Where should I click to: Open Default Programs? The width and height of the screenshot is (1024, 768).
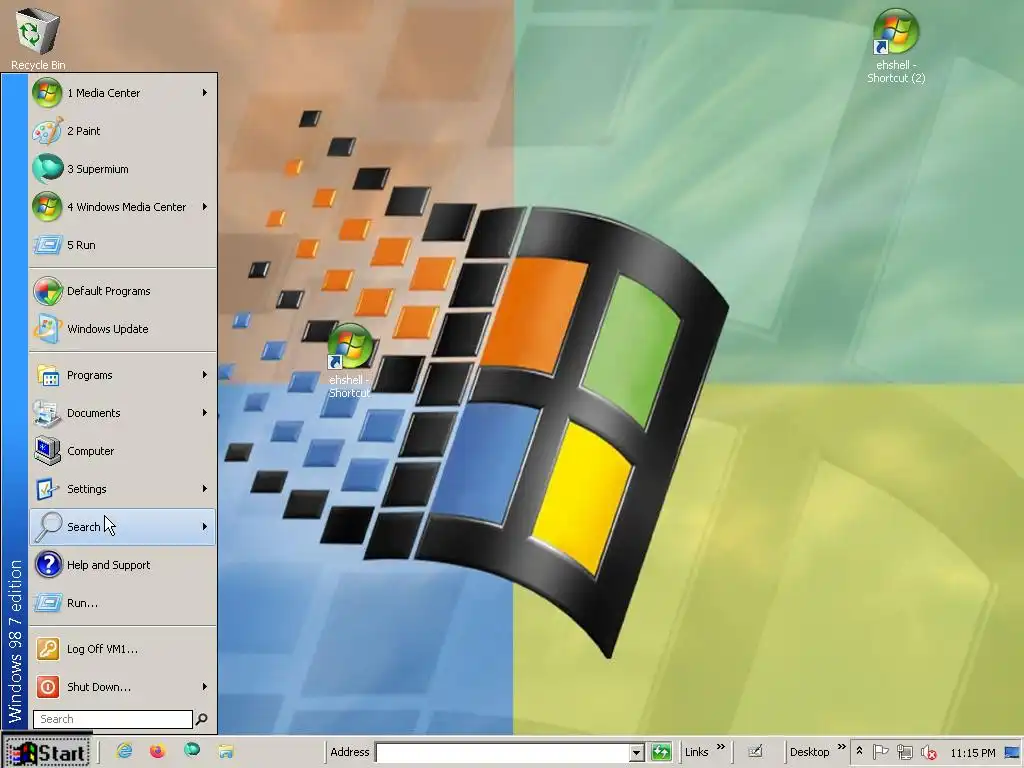(x=123, y=291)
